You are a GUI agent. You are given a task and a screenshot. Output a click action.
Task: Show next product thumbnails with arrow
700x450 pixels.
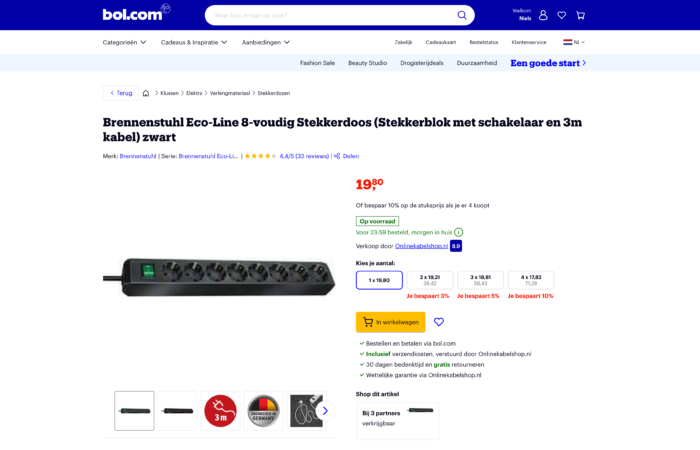pos(325,411)
